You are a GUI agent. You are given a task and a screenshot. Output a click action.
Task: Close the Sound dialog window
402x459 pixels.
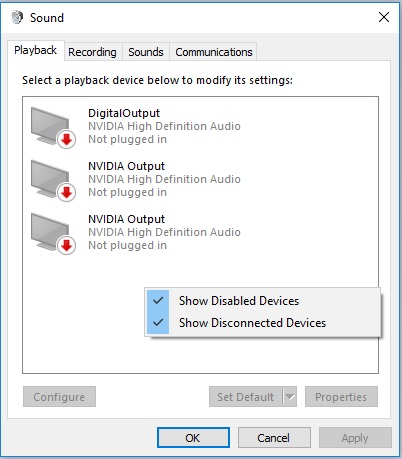(384, 17)
